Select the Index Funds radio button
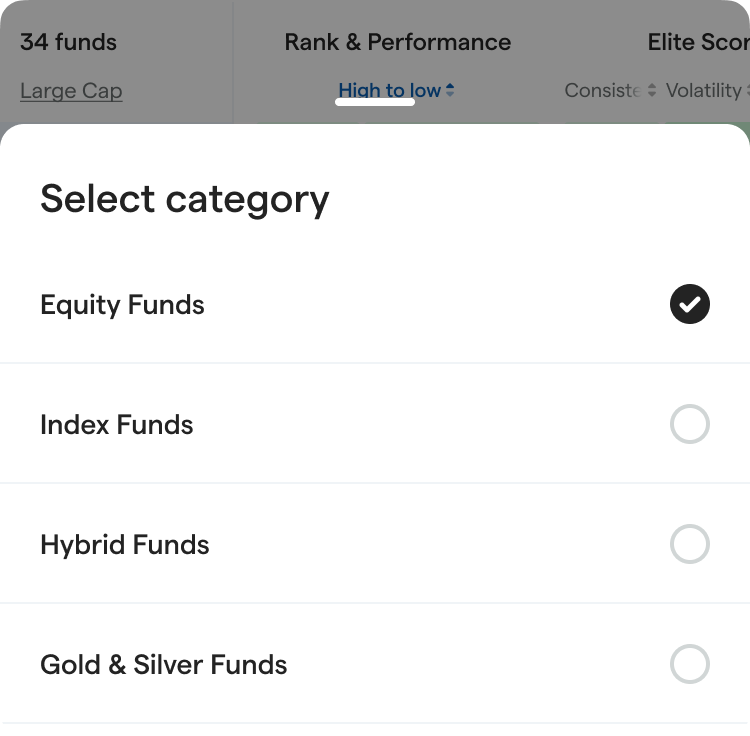The image size is (750, 736). 689,425
